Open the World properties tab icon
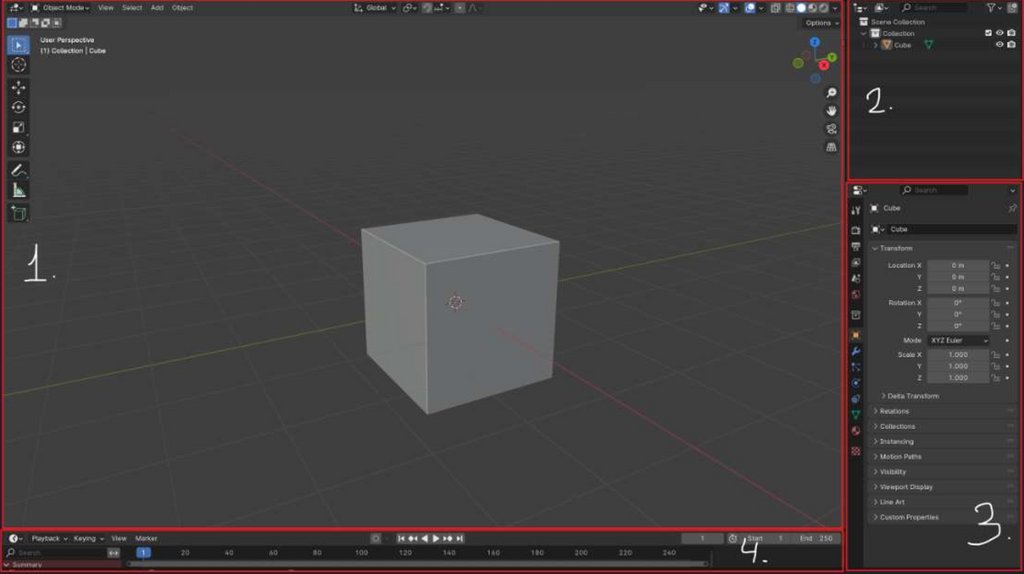1024x574 pixels. [856, 295]
